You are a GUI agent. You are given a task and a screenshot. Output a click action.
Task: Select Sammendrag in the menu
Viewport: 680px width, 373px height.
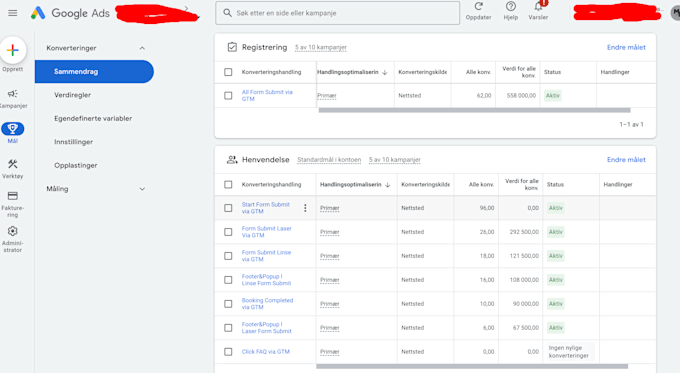[x=94, y=72]
